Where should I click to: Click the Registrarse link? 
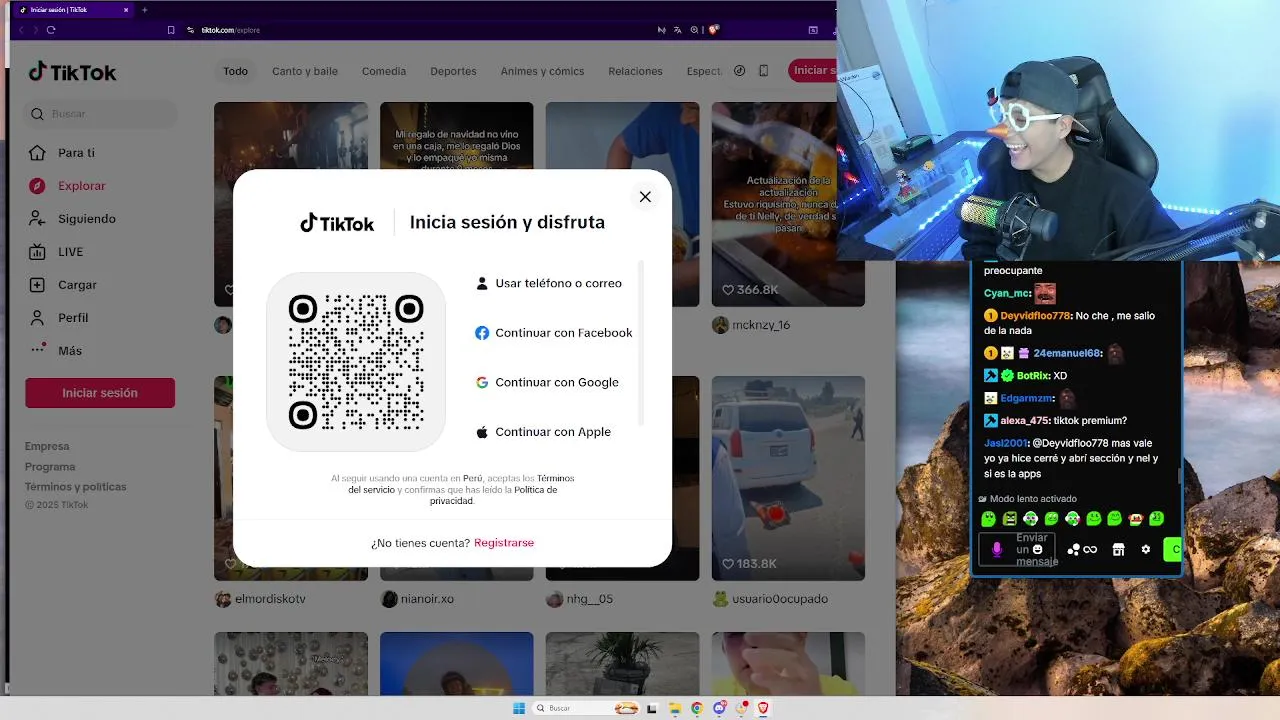point(504,543)
